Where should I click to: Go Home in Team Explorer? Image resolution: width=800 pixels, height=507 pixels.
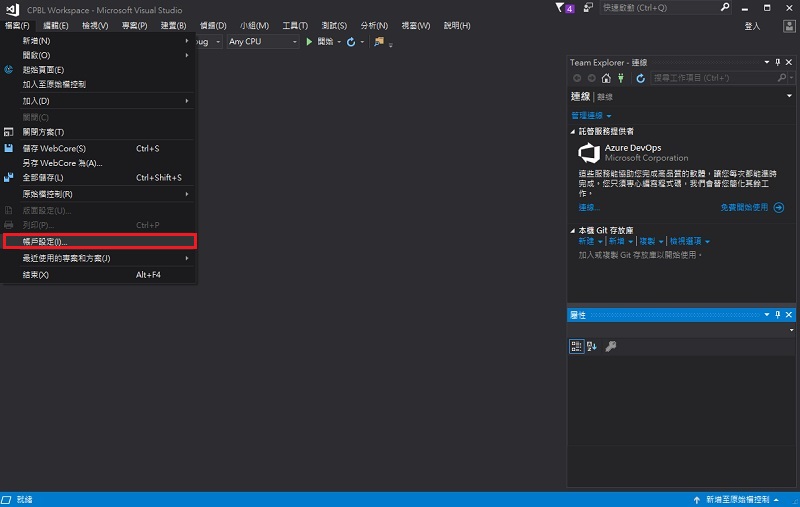click(606, 78)
